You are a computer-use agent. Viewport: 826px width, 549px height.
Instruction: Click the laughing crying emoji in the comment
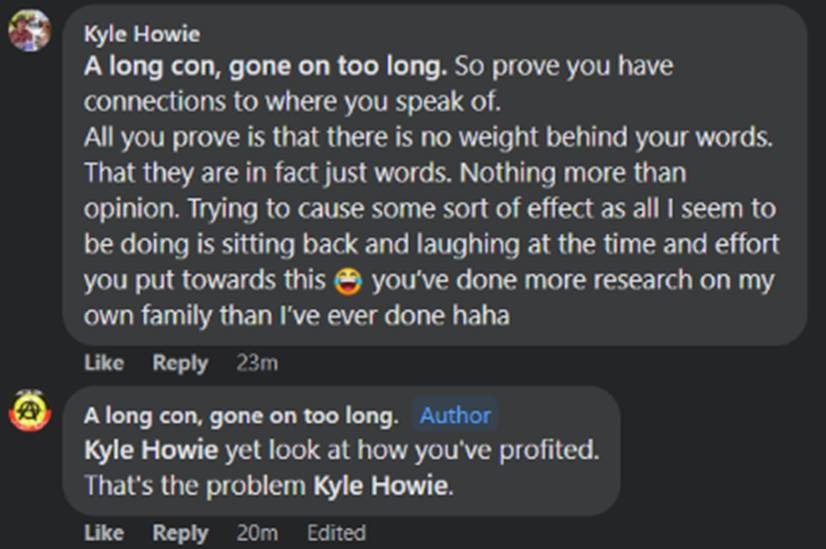(348, 282)
